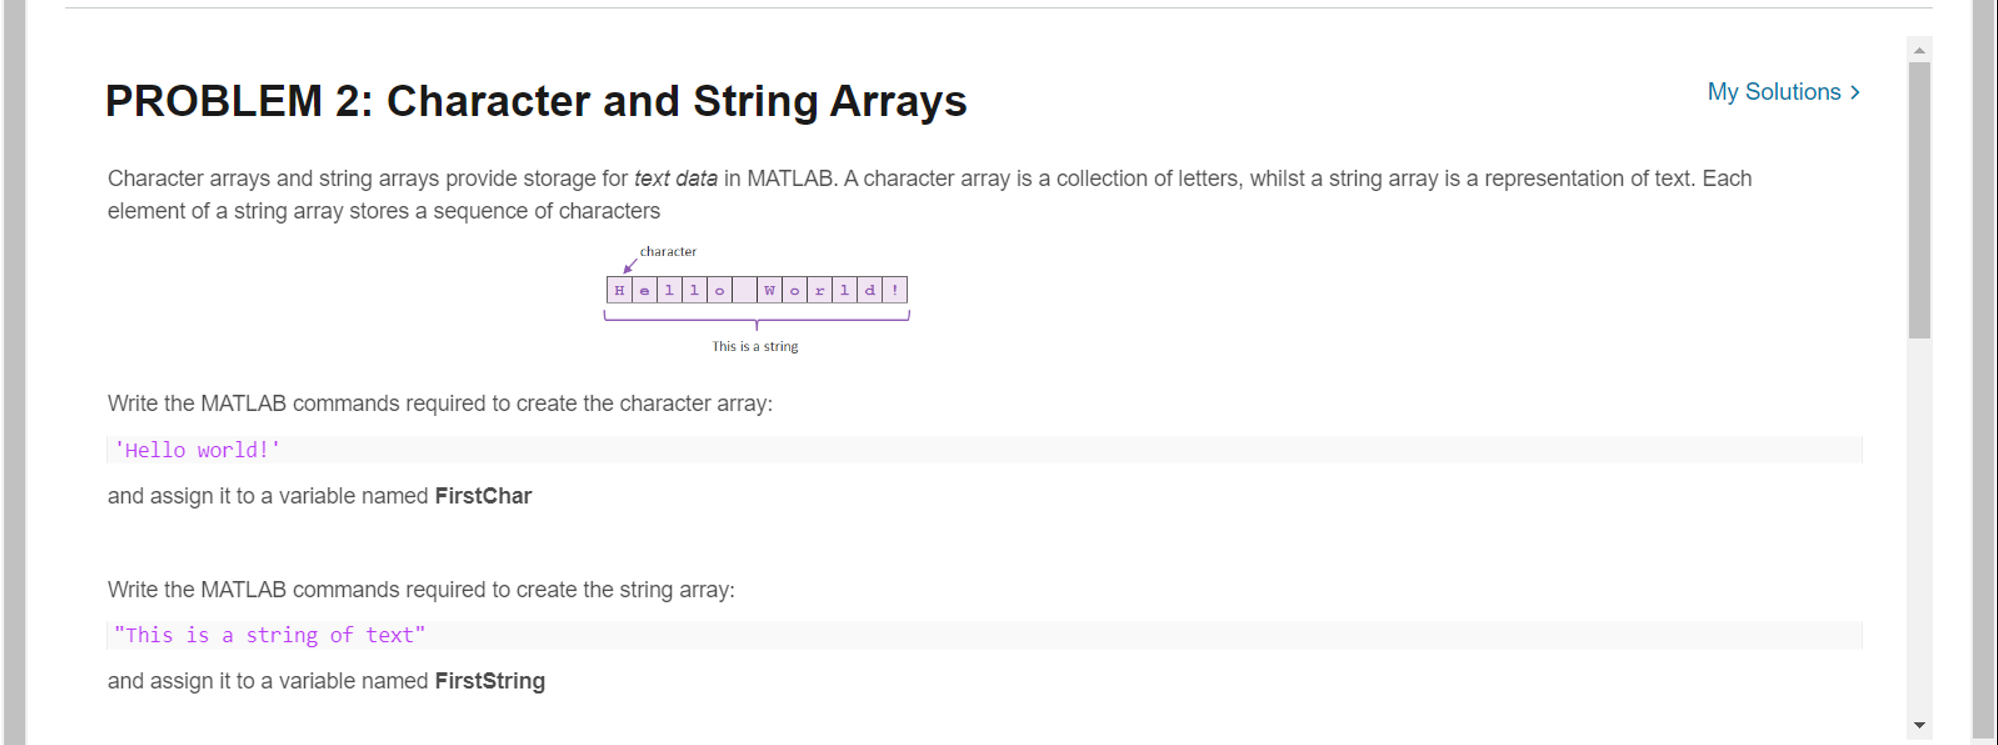Click the chevron next to My Solutions
The image size is (1998, 745).
(1855, 91)
